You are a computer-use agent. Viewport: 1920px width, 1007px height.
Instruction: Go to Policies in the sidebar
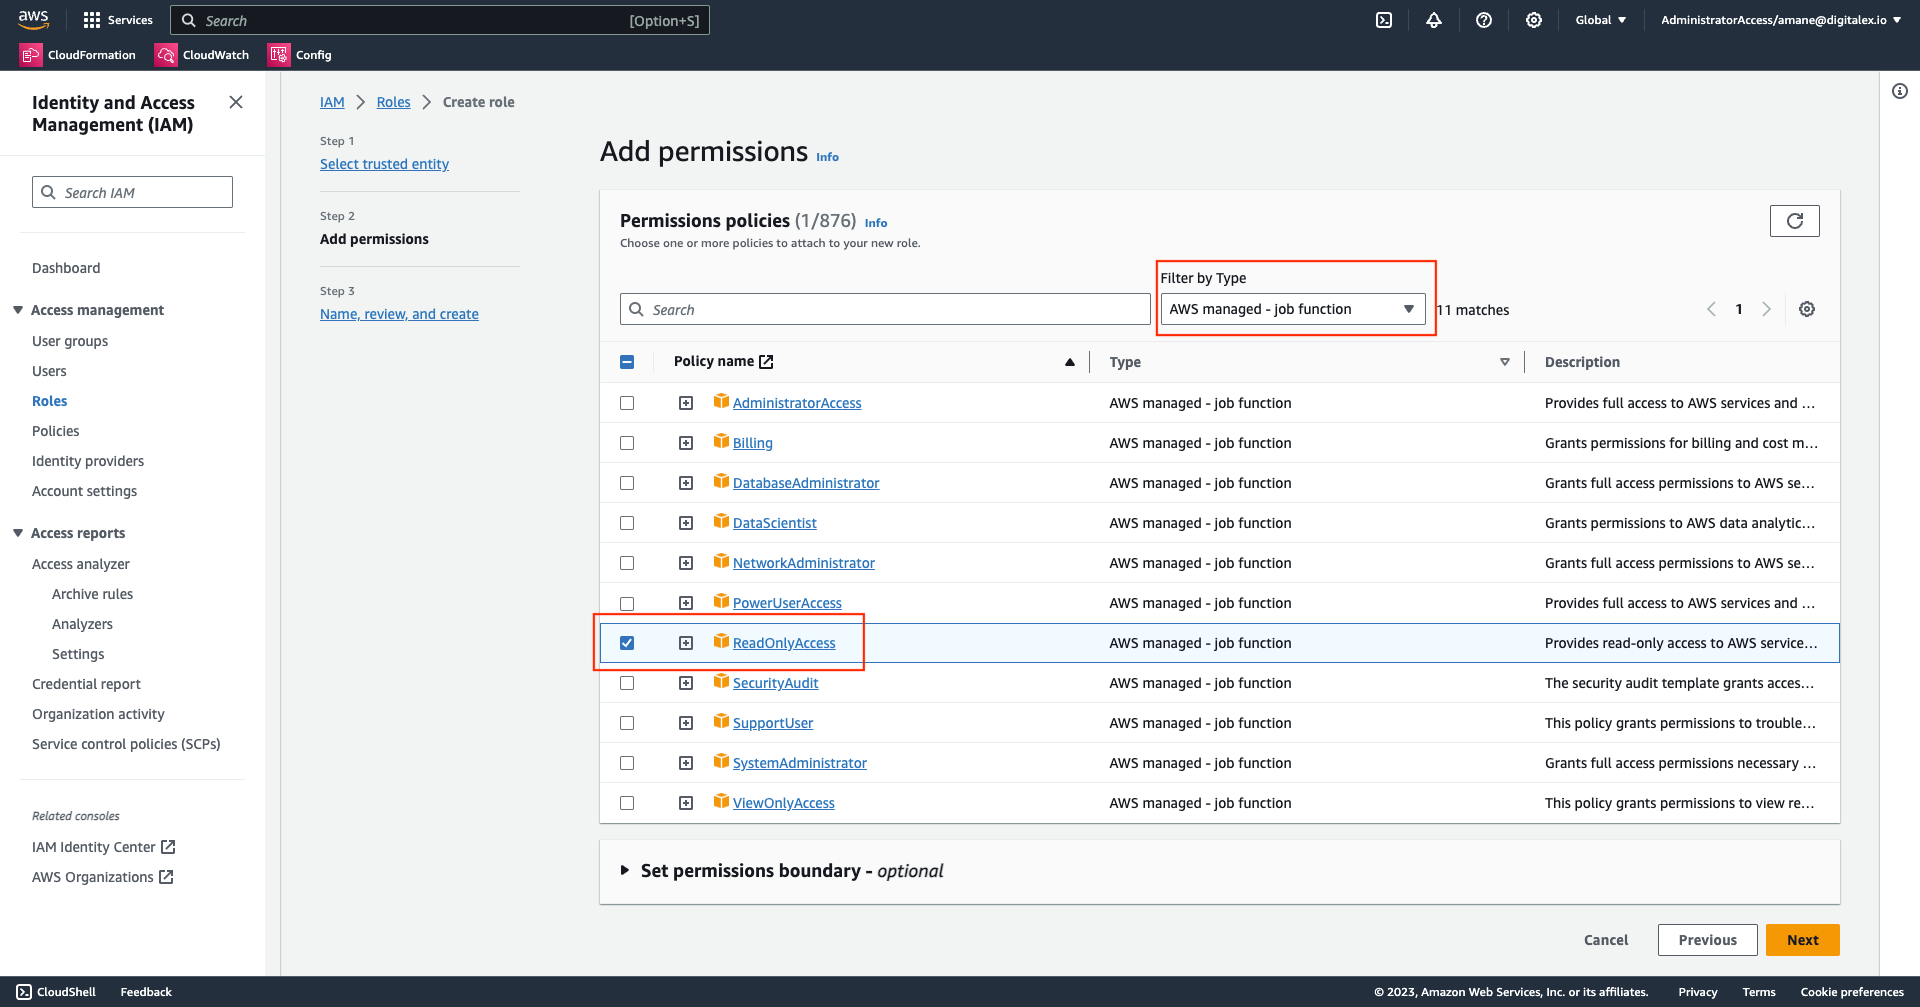[56, 431]
